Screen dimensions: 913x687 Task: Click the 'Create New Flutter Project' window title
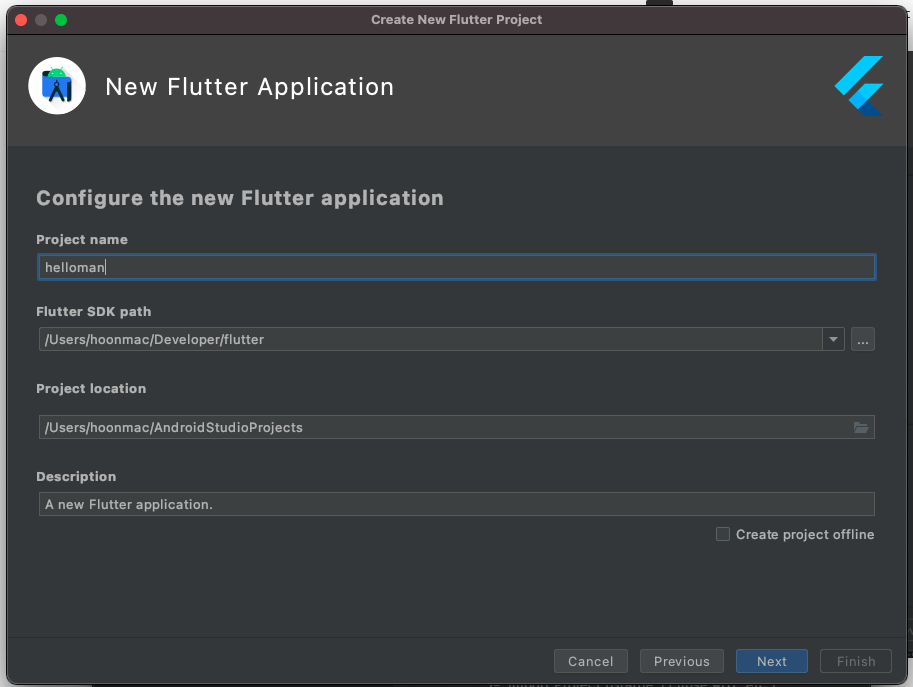(x=456, y=20)
